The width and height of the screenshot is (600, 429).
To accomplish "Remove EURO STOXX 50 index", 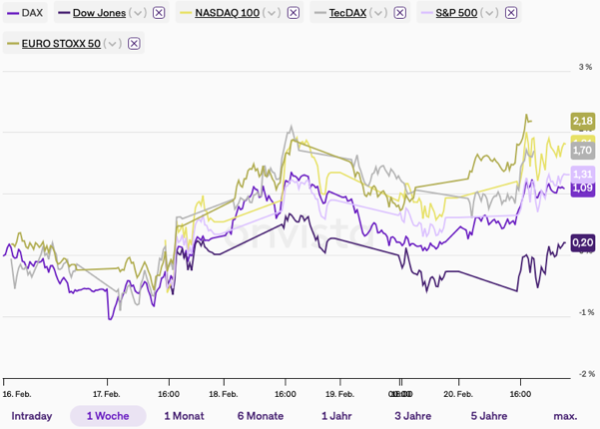I will pyautogui.click(x=134, y=43).
